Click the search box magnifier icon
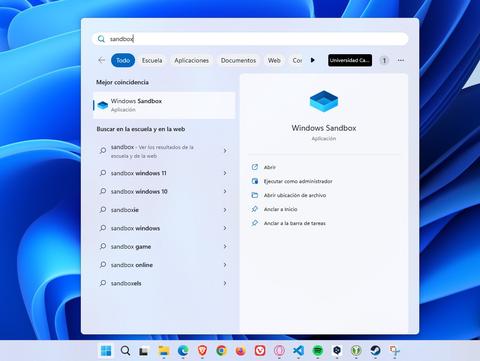This screenshot has height=361, width=480. (101, 39)
